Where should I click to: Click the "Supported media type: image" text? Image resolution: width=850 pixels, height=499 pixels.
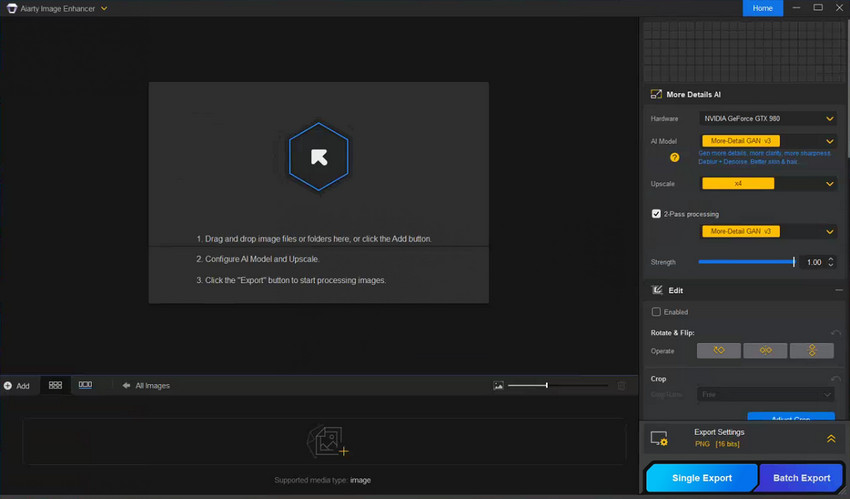click(x=323, y=480)
